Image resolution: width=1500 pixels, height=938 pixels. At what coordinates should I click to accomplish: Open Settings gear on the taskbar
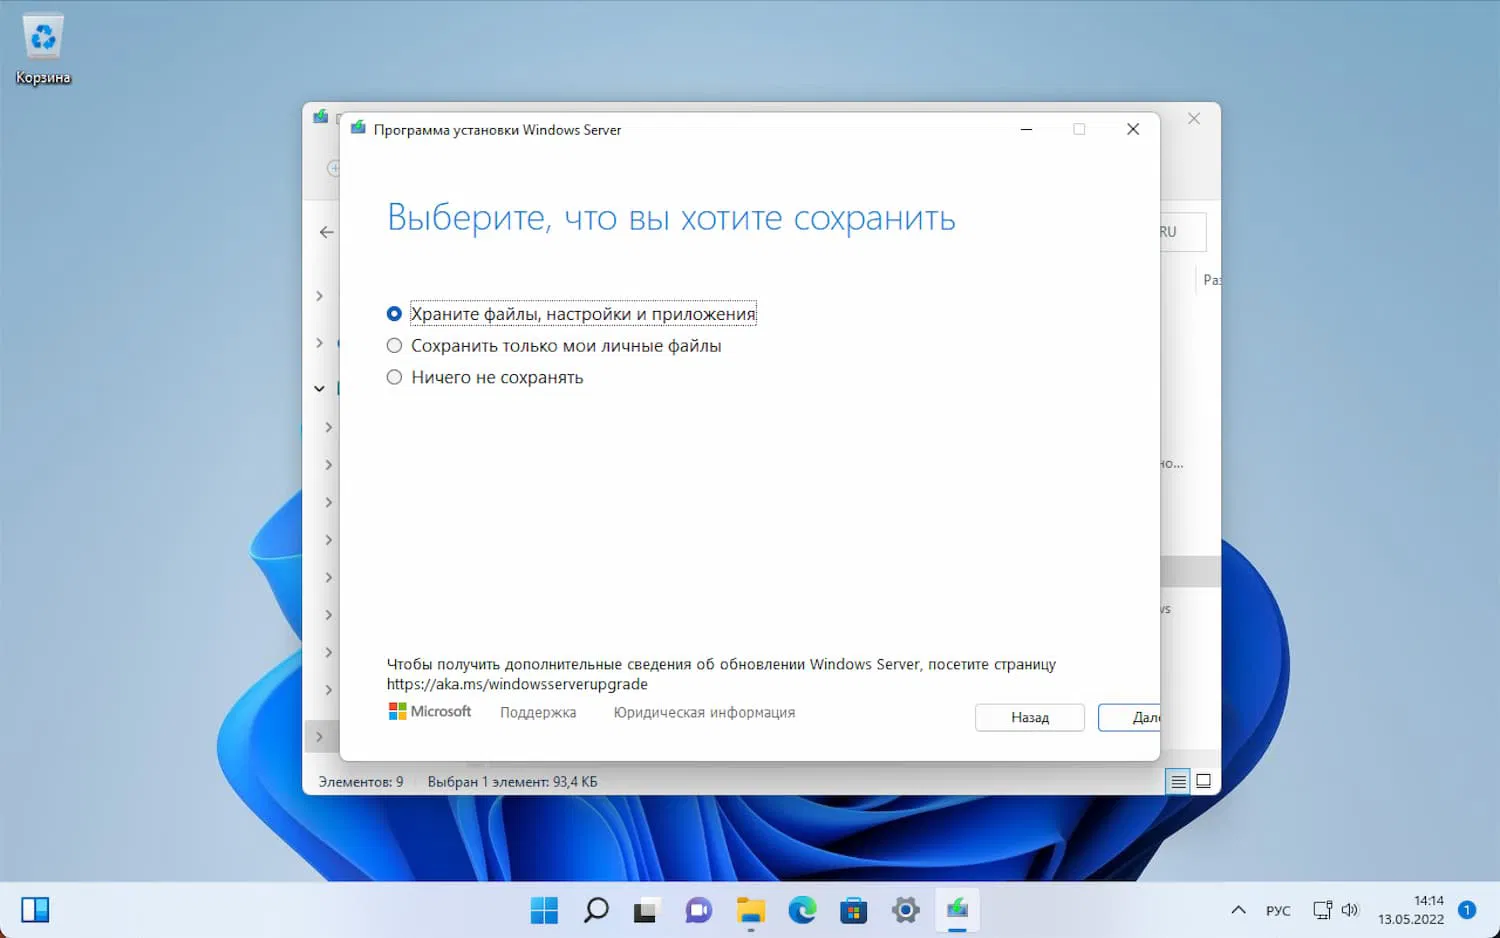[906, 910]
